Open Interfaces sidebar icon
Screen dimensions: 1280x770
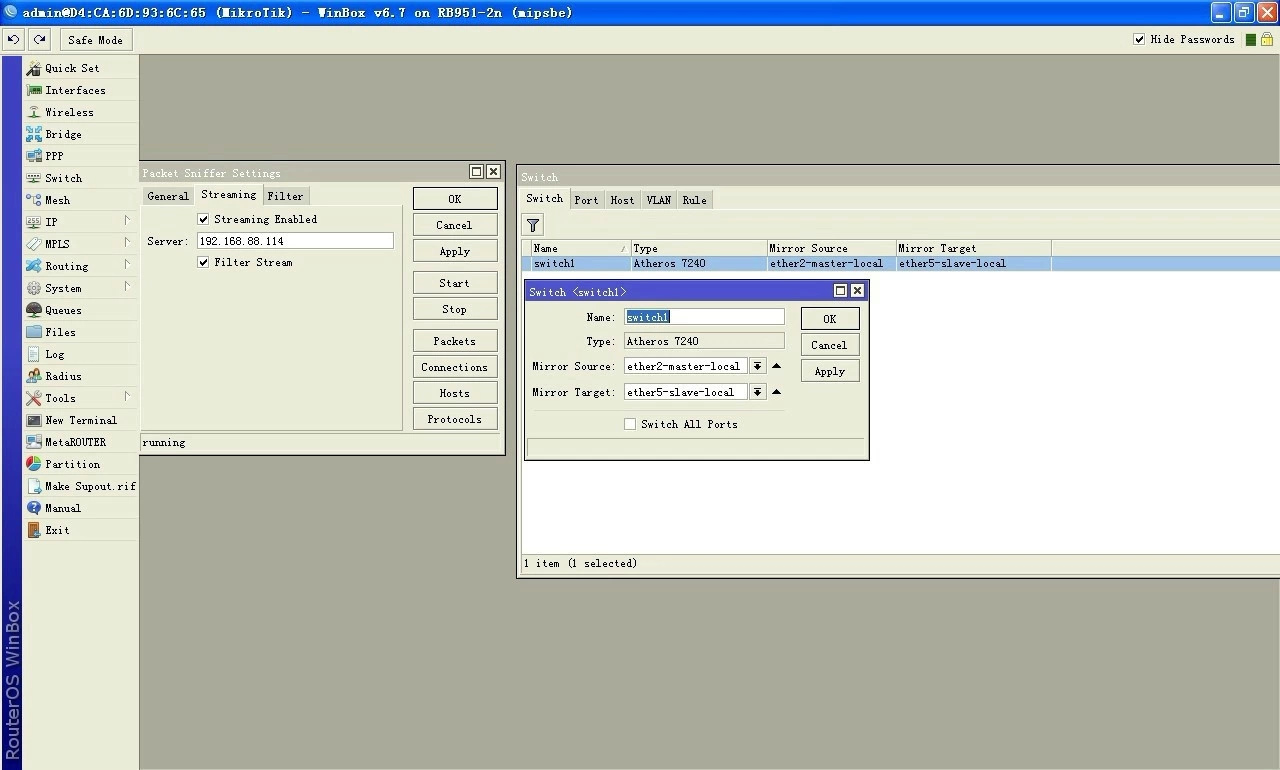point(34,90)
